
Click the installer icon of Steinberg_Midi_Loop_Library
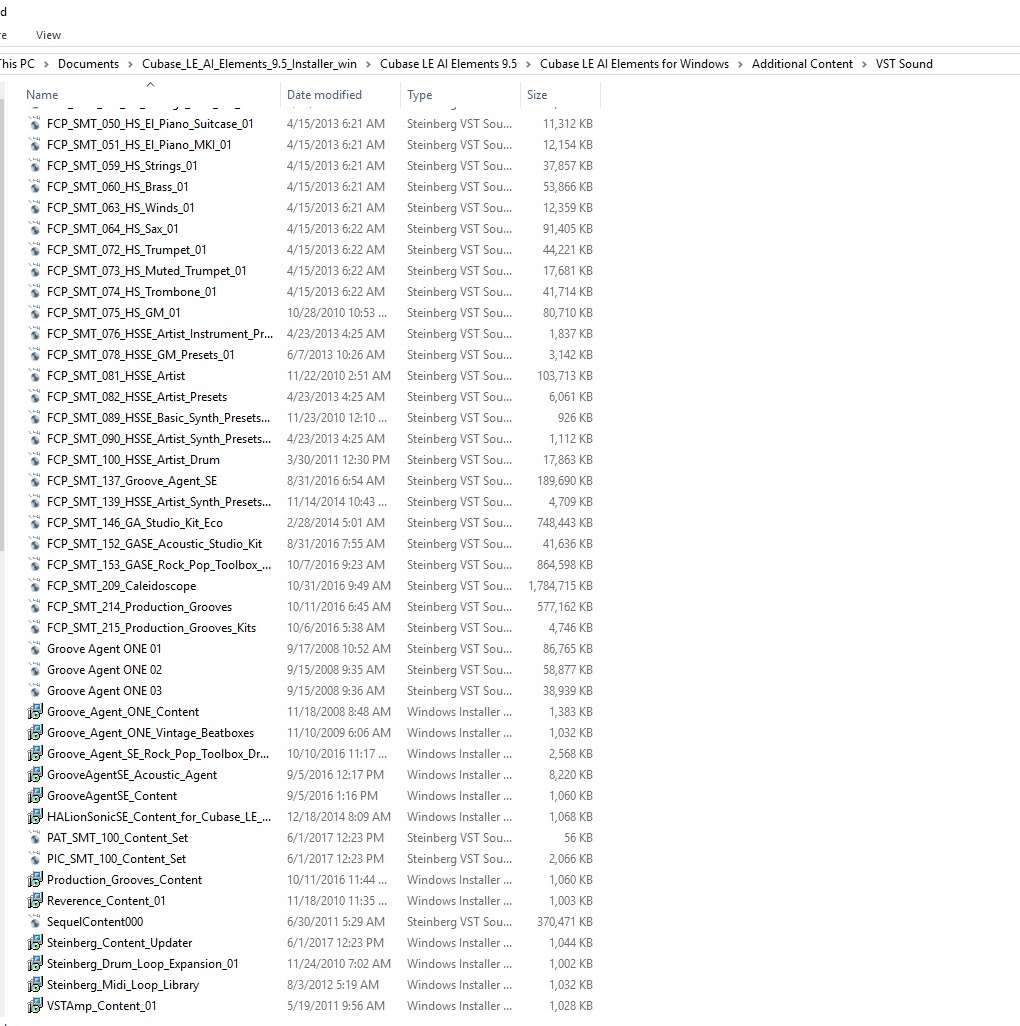coord(35,984)
